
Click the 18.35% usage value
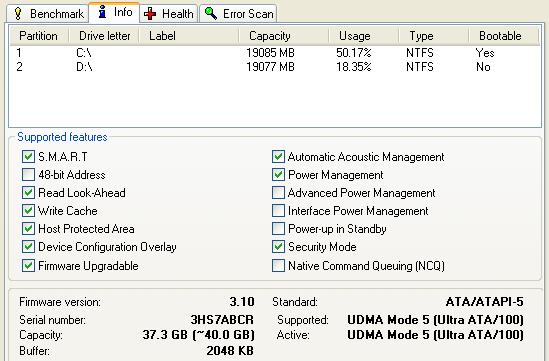click(354, 67)
